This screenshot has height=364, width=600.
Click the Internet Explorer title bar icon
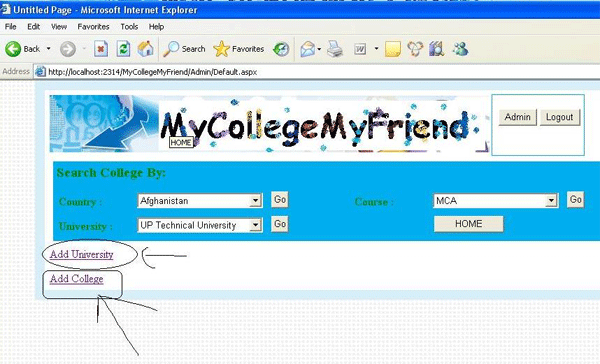click(x=5, y=9)
